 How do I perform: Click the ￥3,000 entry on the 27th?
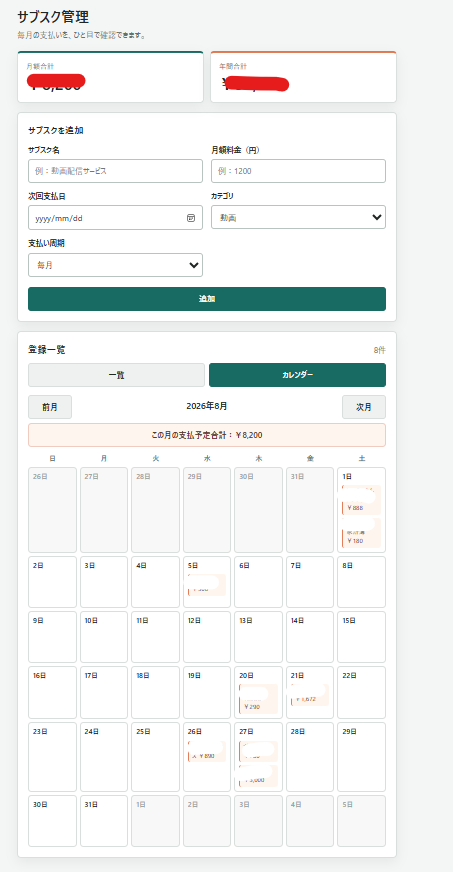258,776
